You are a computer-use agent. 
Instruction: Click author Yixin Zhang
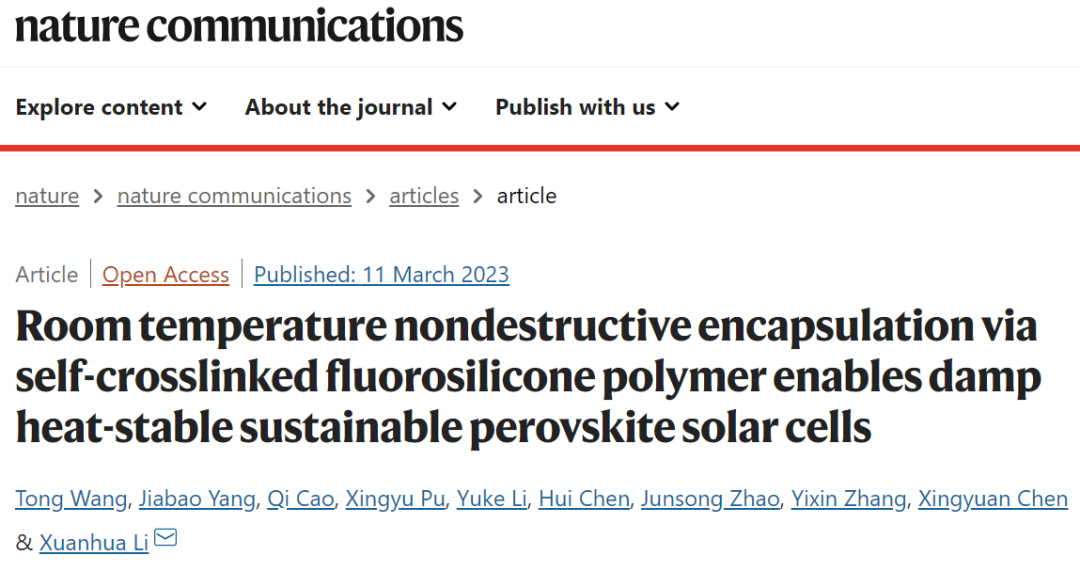[849, 499]
